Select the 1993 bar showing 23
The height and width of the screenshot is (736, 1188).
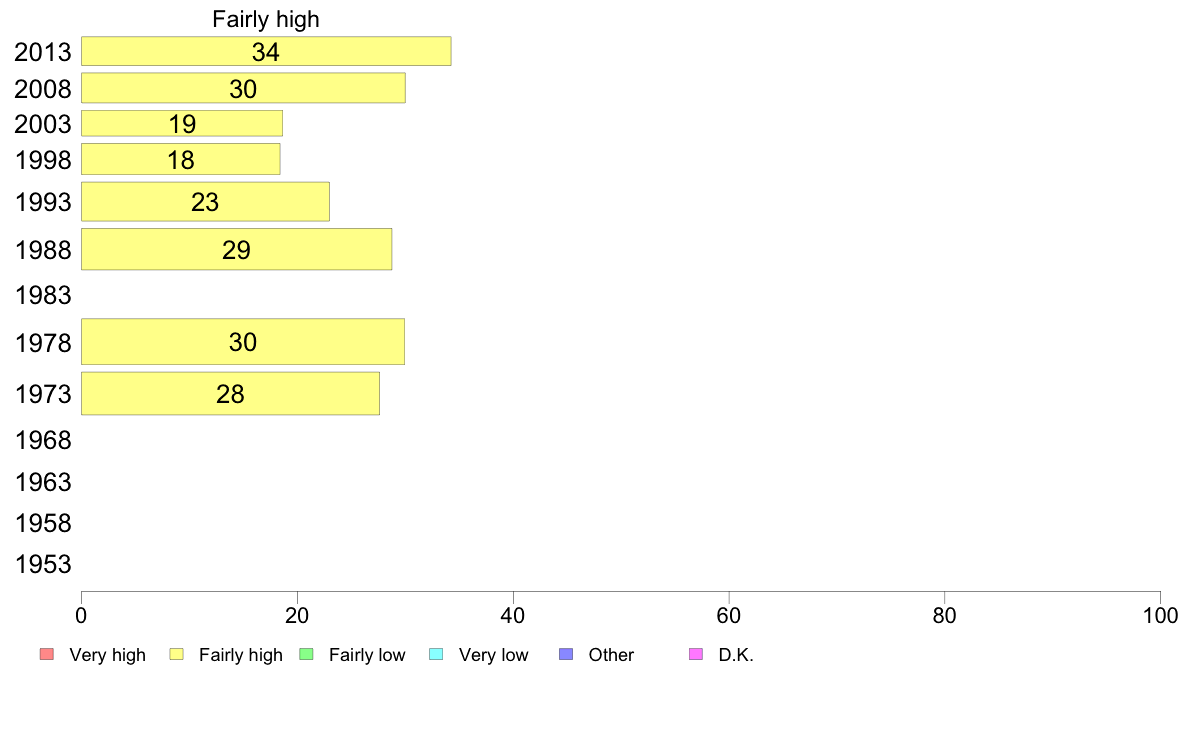click(205, 202)
